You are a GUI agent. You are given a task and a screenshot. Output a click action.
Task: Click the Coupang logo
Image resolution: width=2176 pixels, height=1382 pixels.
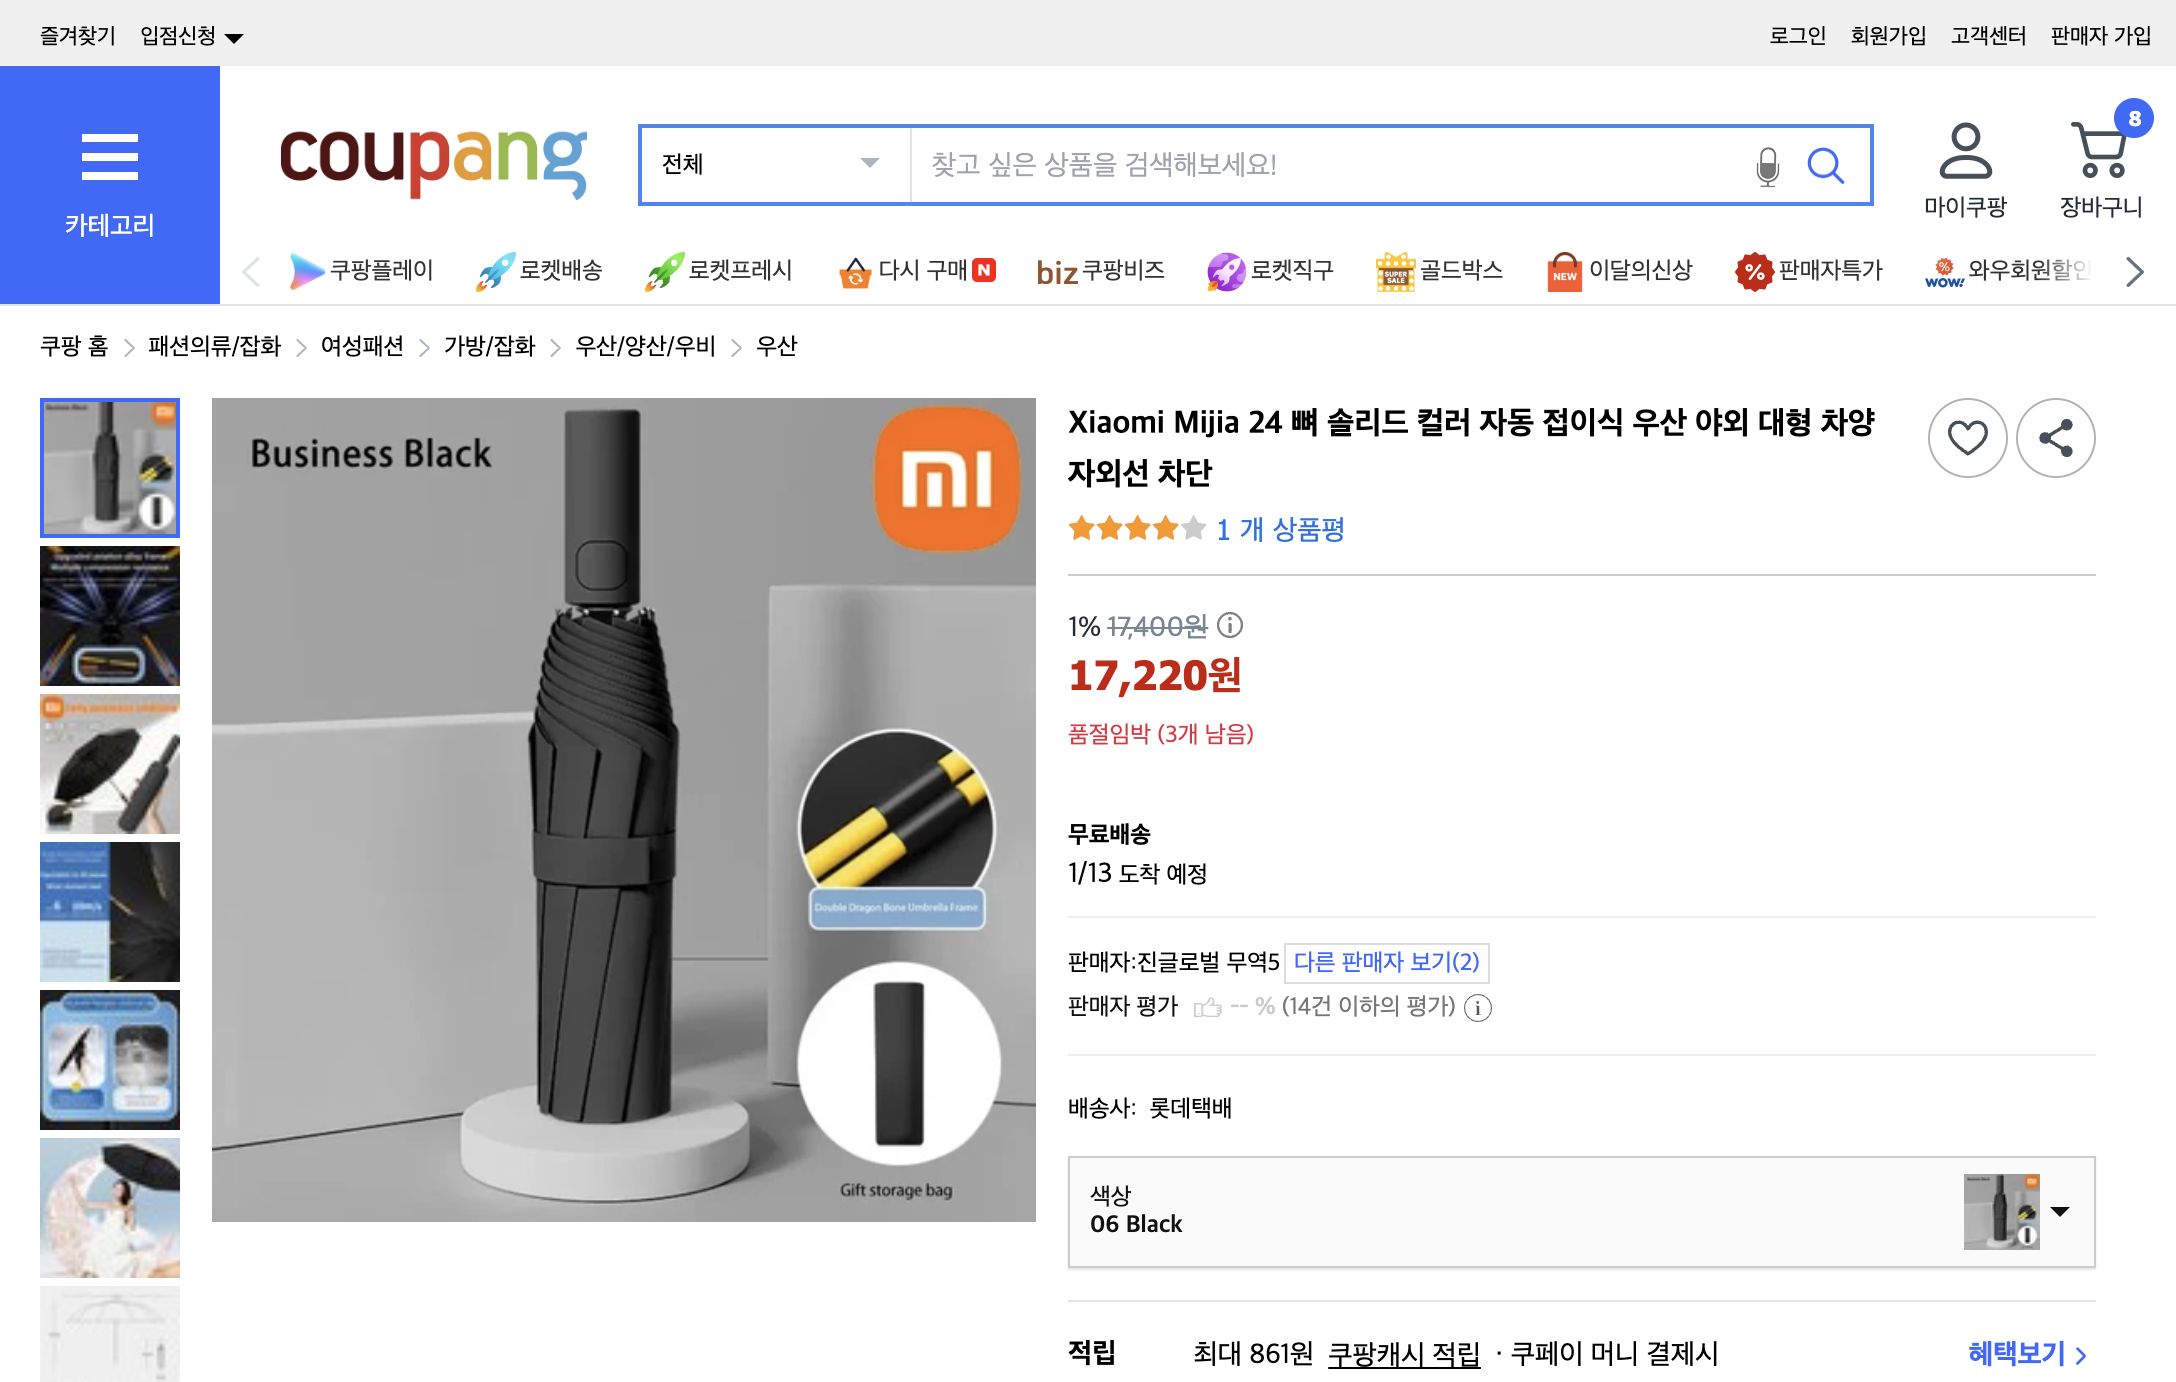433,163
